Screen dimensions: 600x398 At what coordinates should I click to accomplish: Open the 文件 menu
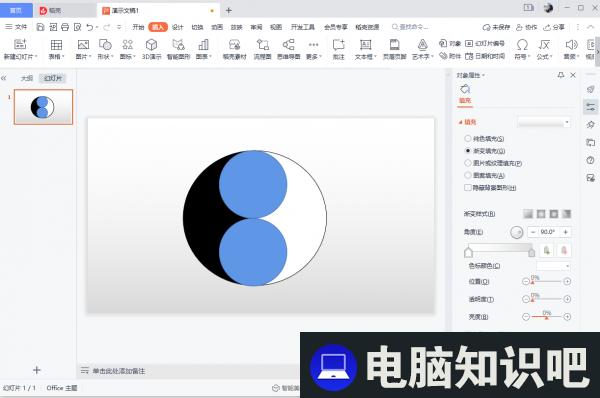pyautogui.click(x=16, y=27)
